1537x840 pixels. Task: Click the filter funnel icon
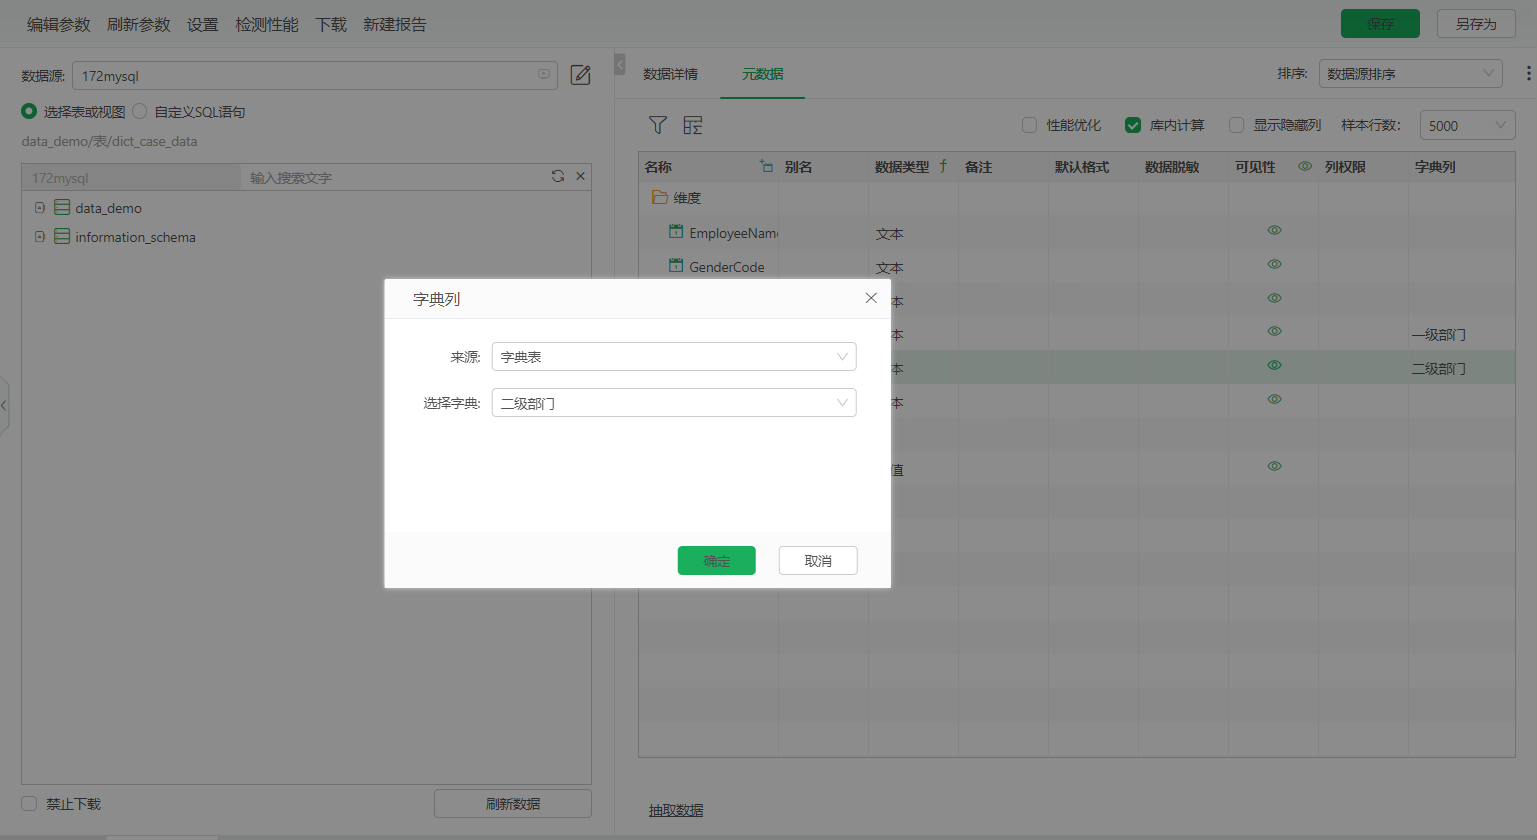click(x=657, y=125)
